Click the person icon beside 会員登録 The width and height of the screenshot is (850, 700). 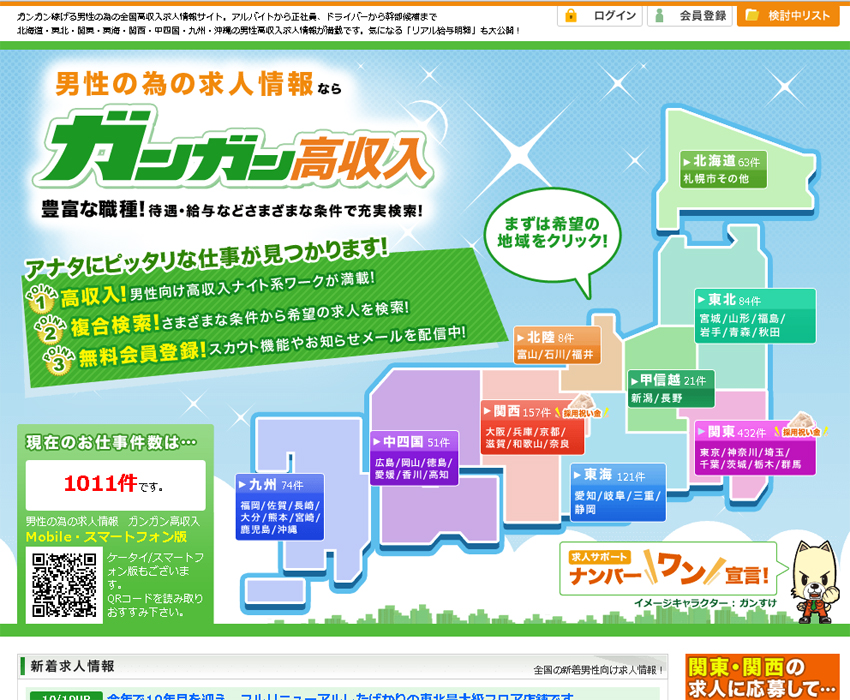(658, 14)
